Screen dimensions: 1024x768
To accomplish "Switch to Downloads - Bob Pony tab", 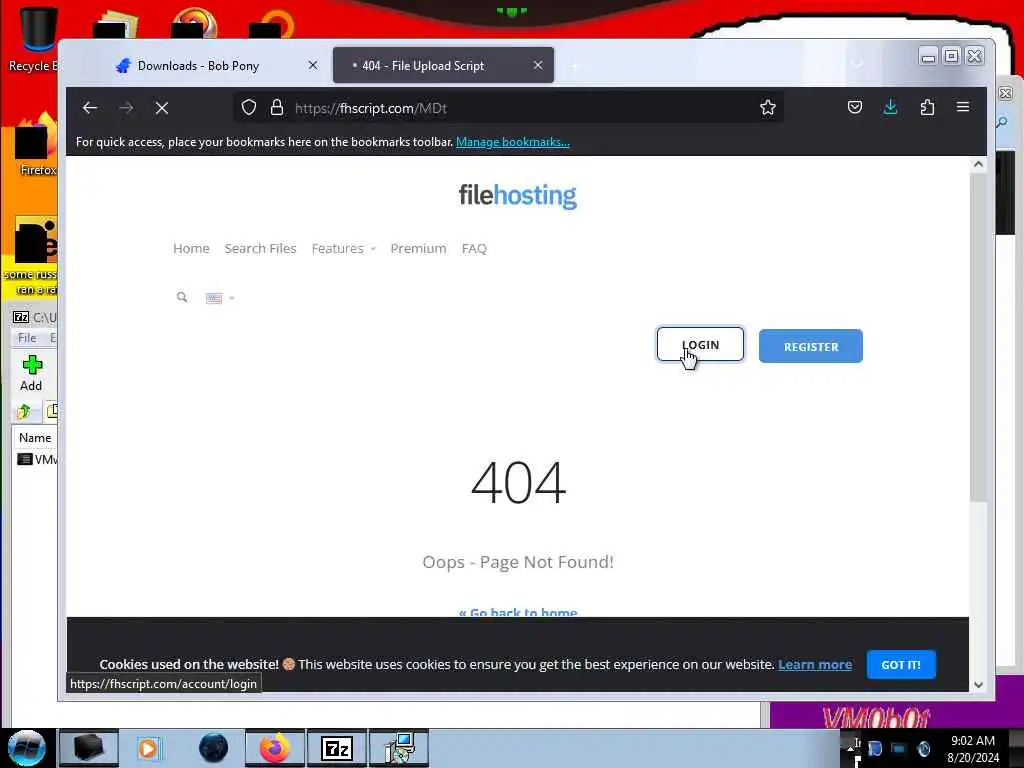I will tap(198, 65).
